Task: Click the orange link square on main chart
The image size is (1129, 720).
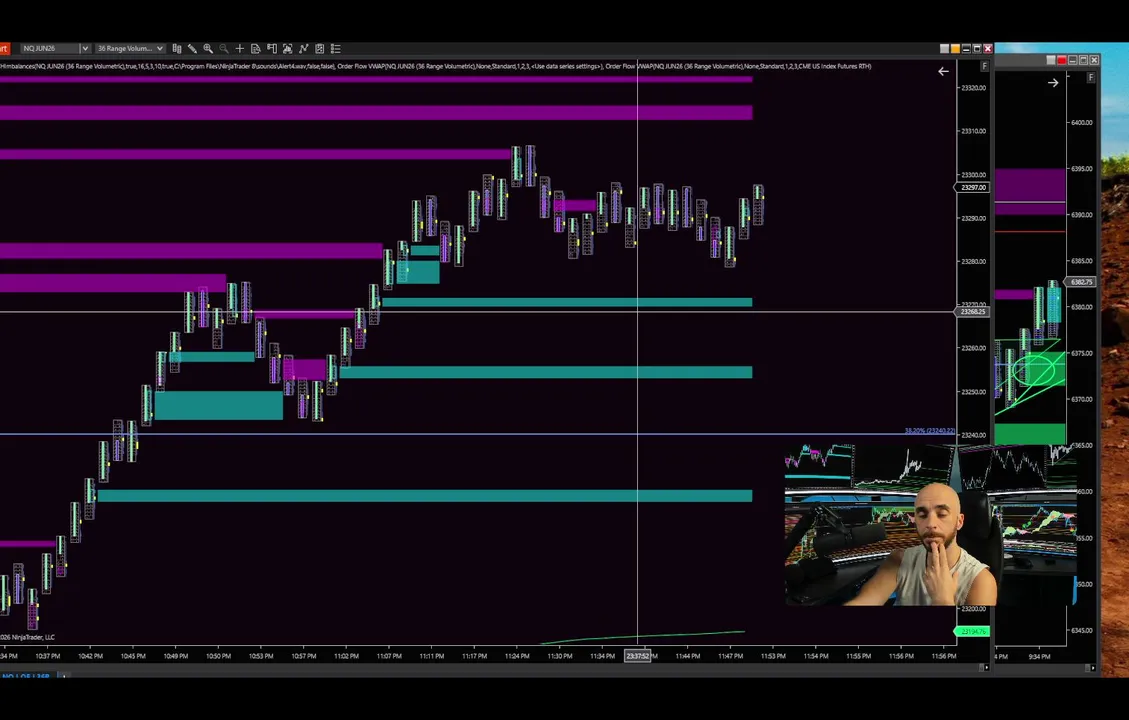Action: pos(955,48)
